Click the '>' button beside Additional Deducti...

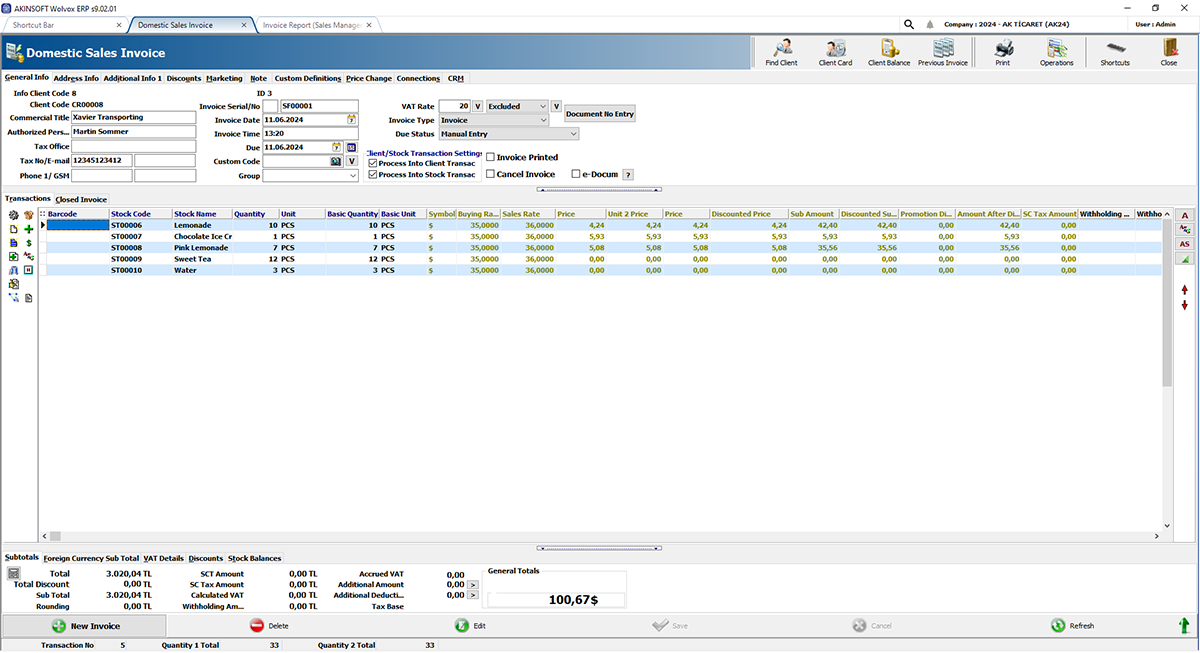click(x=473, y=595)
